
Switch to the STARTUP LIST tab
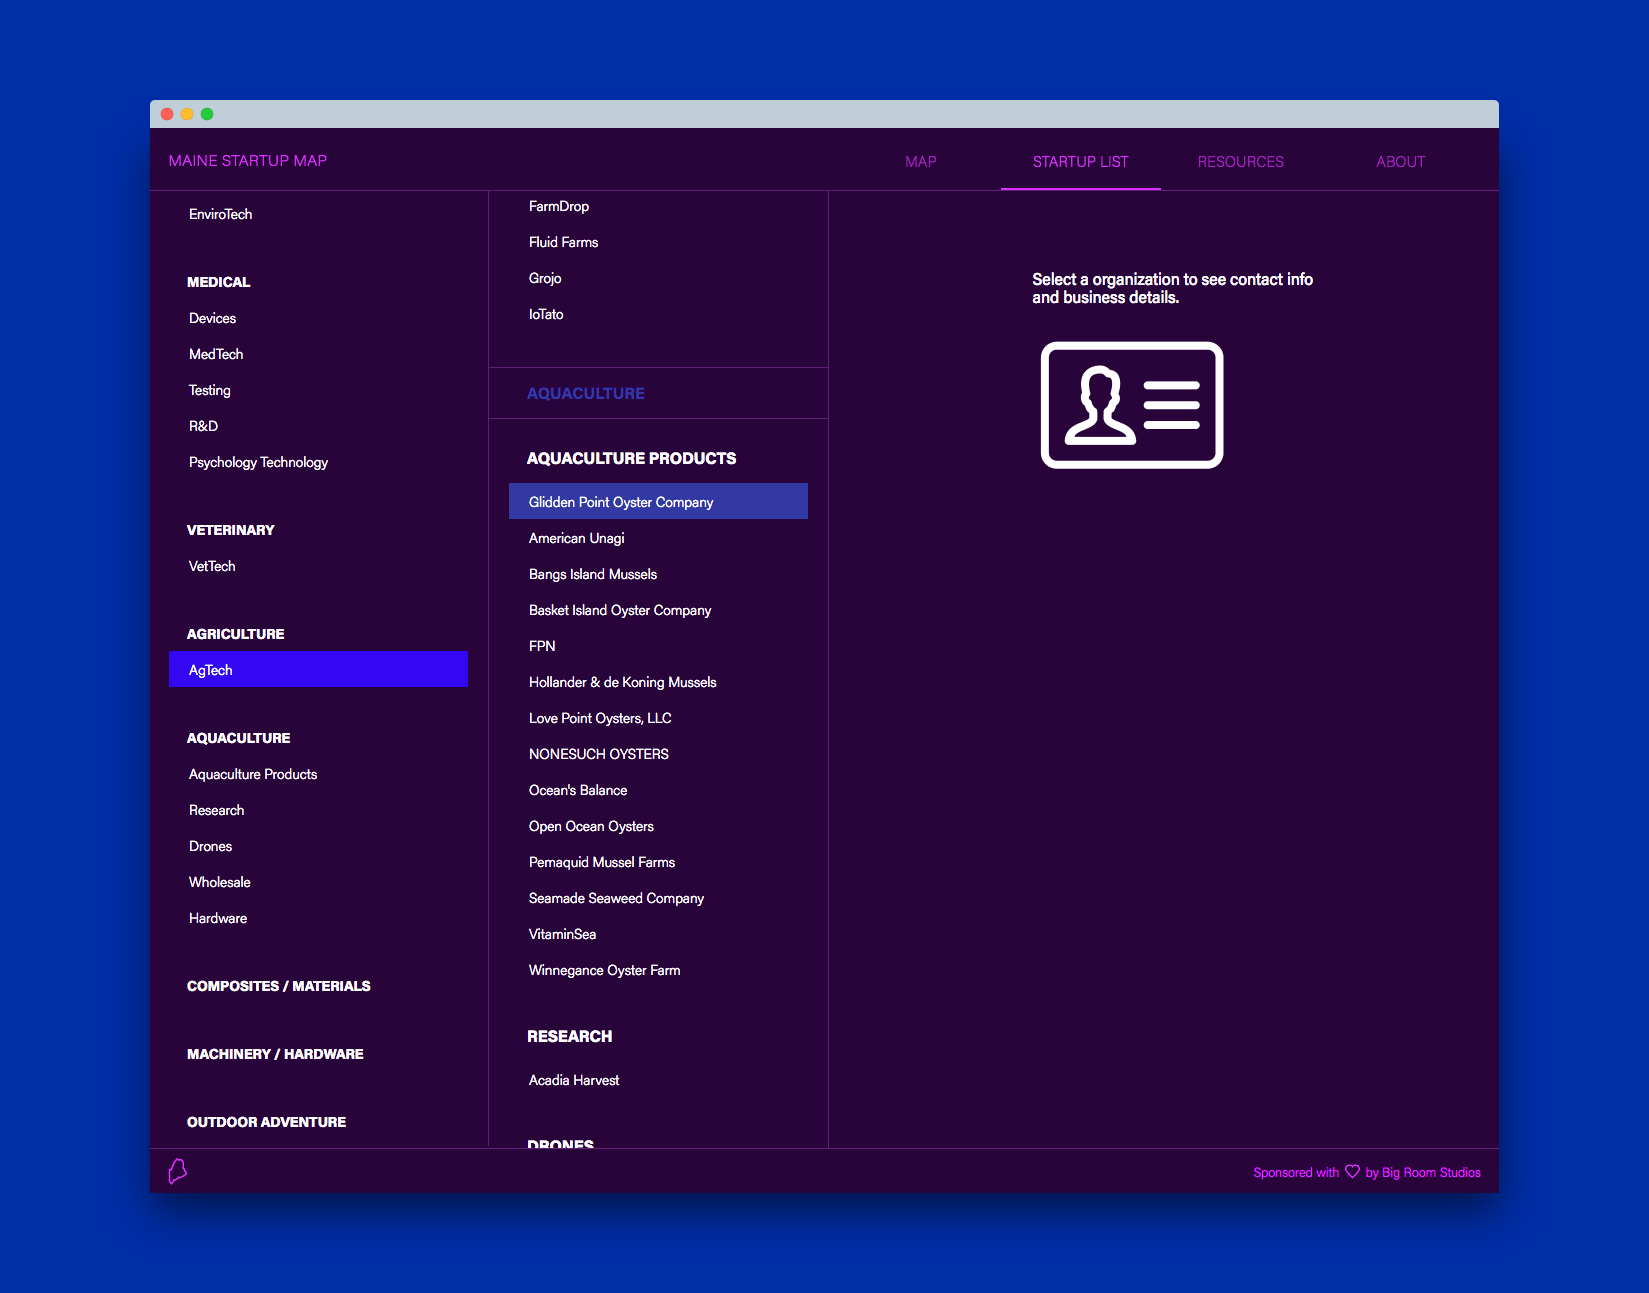(1080, 161)
